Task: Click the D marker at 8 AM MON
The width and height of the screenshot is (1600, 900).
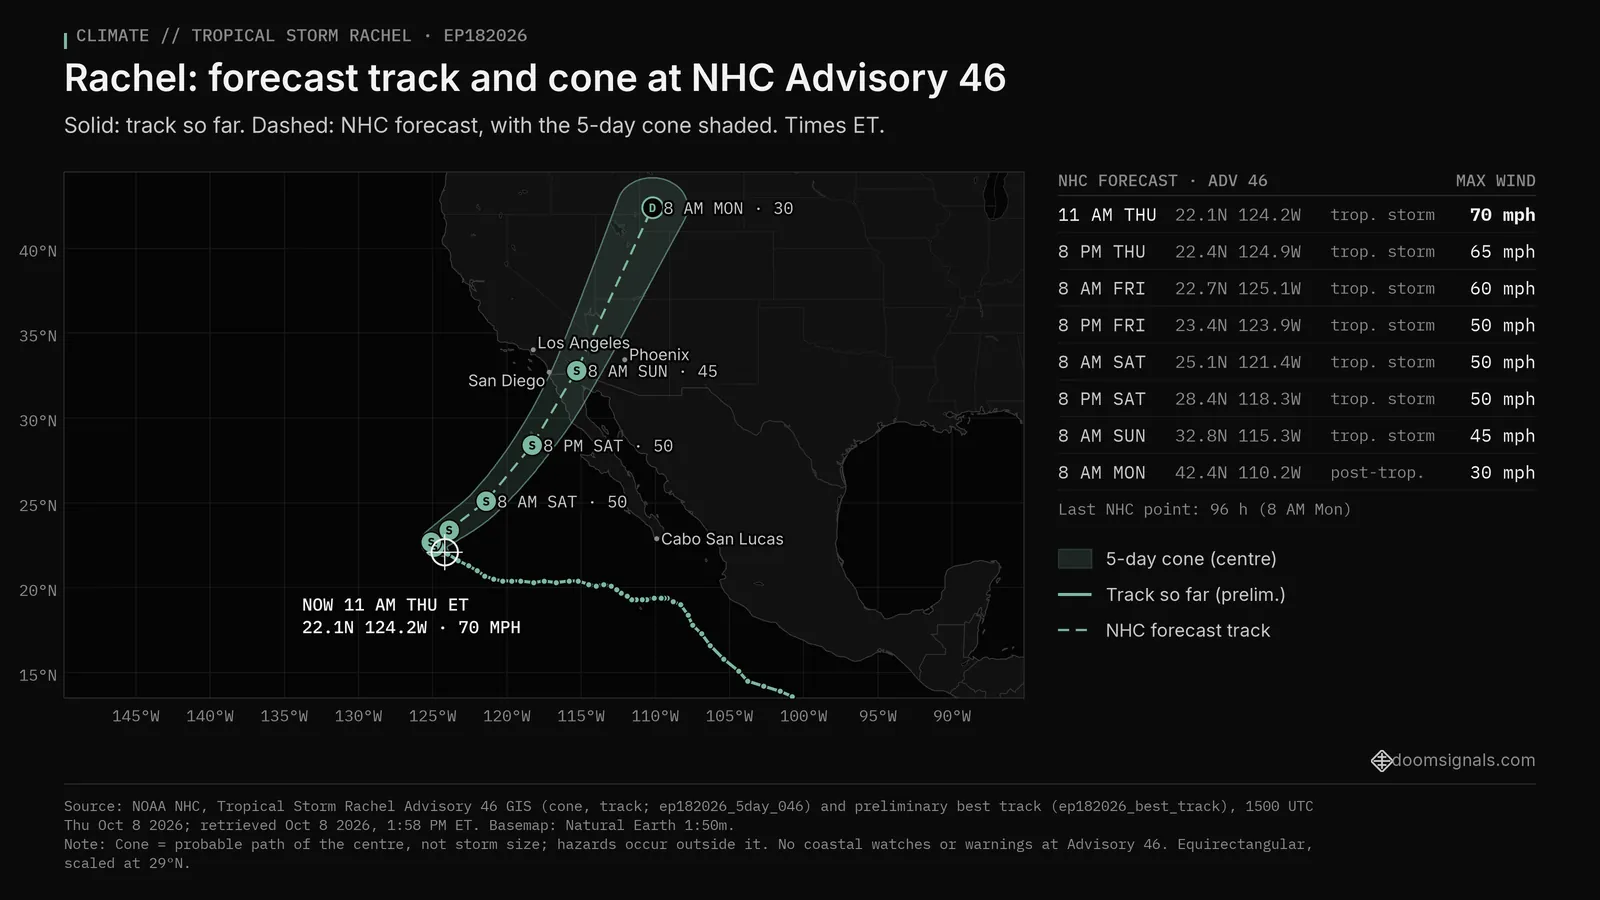Action: [x=652, y=208]
